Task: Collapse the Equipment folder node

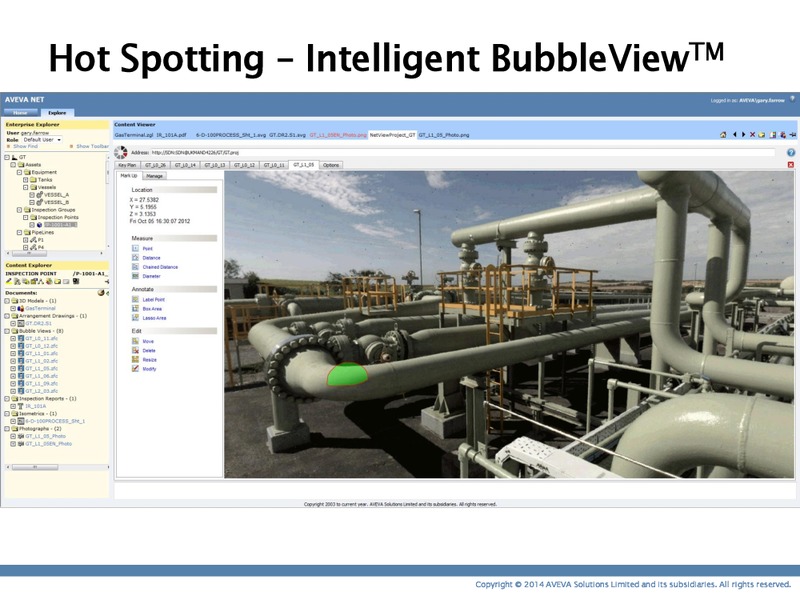Action: pos(19,172)
